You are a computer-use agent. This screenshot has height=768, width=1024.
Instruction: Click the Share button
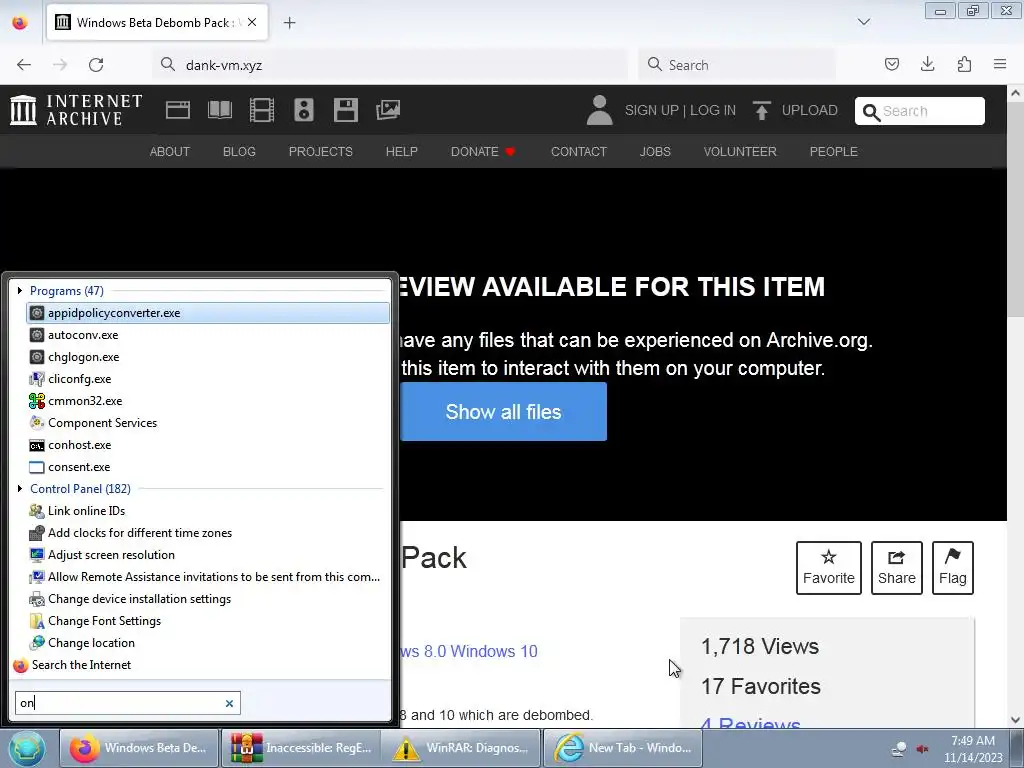(897, 568)
